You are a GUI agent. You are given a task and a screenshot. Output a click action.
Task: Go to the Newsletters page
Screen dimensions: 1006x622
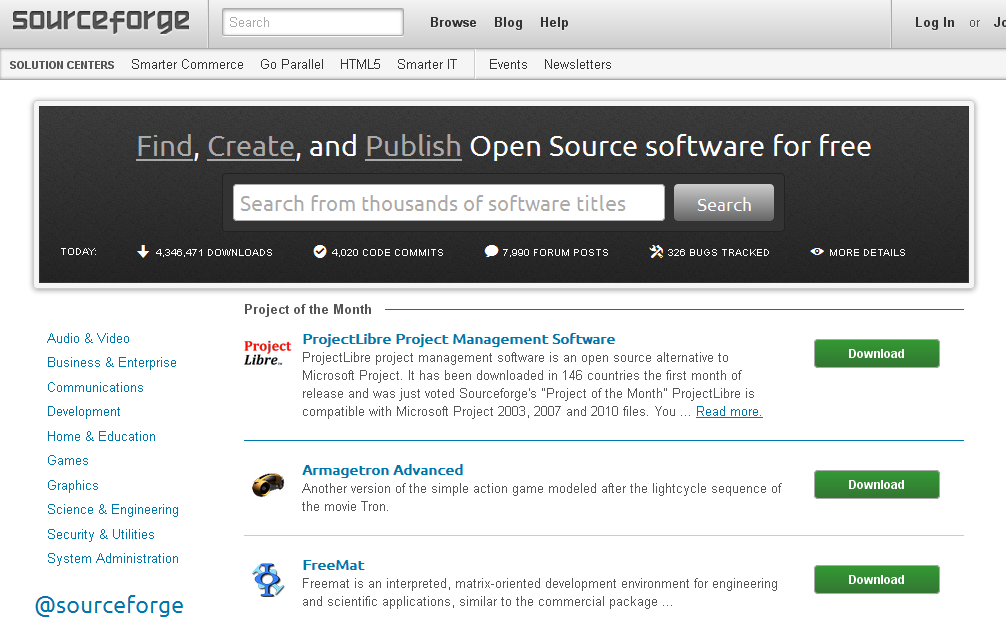tap(577, 64)
